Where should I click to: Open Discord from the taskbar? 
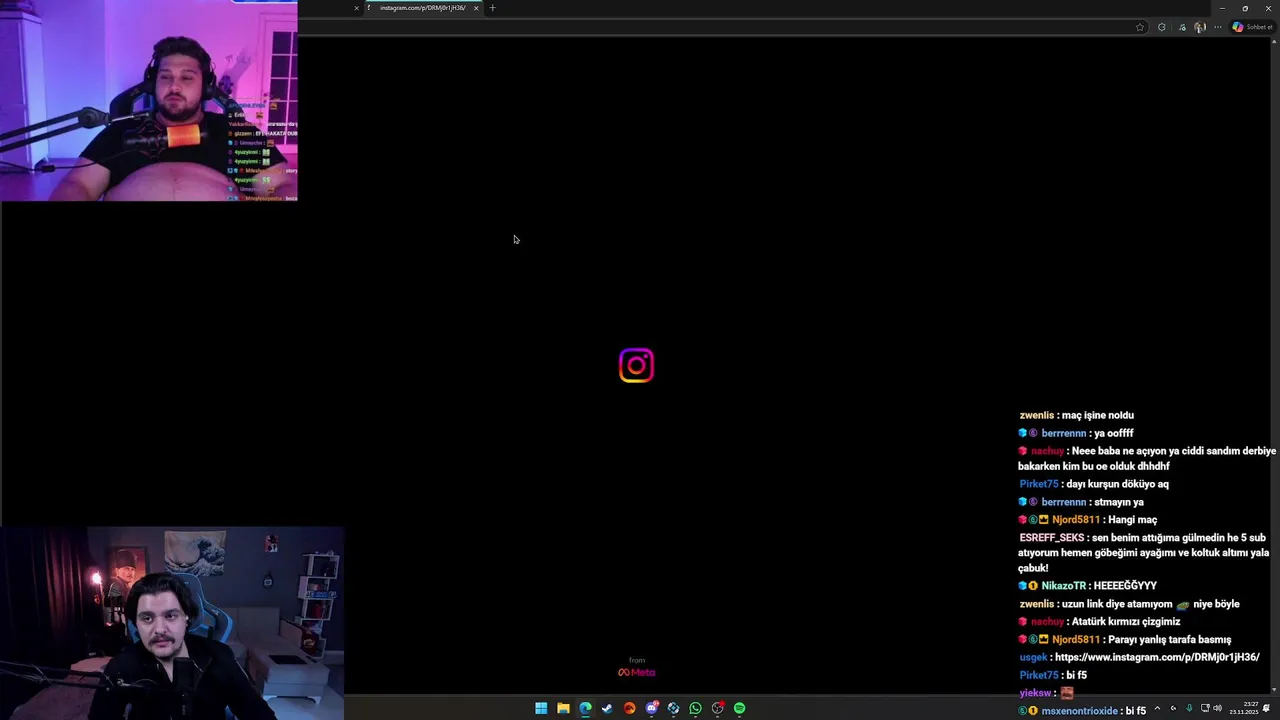click(651, 708)
